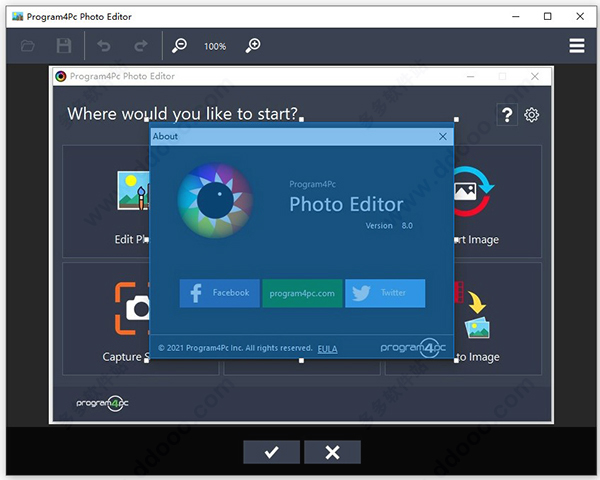Open the Facebook button in About dialog
Image resolution: width=600 pixels, height=480 pixels.
coord(220,293)
